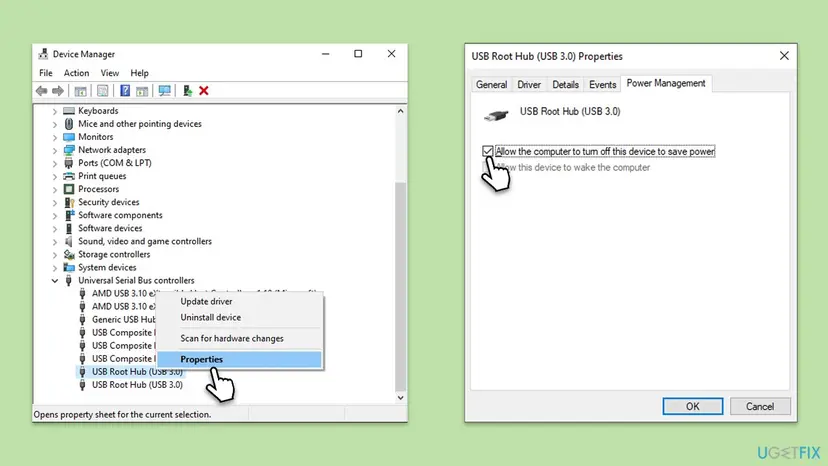828x466 pixels.
Task: Expand the Sound, video and game controllers node
Action: click(x=54, y=241)
